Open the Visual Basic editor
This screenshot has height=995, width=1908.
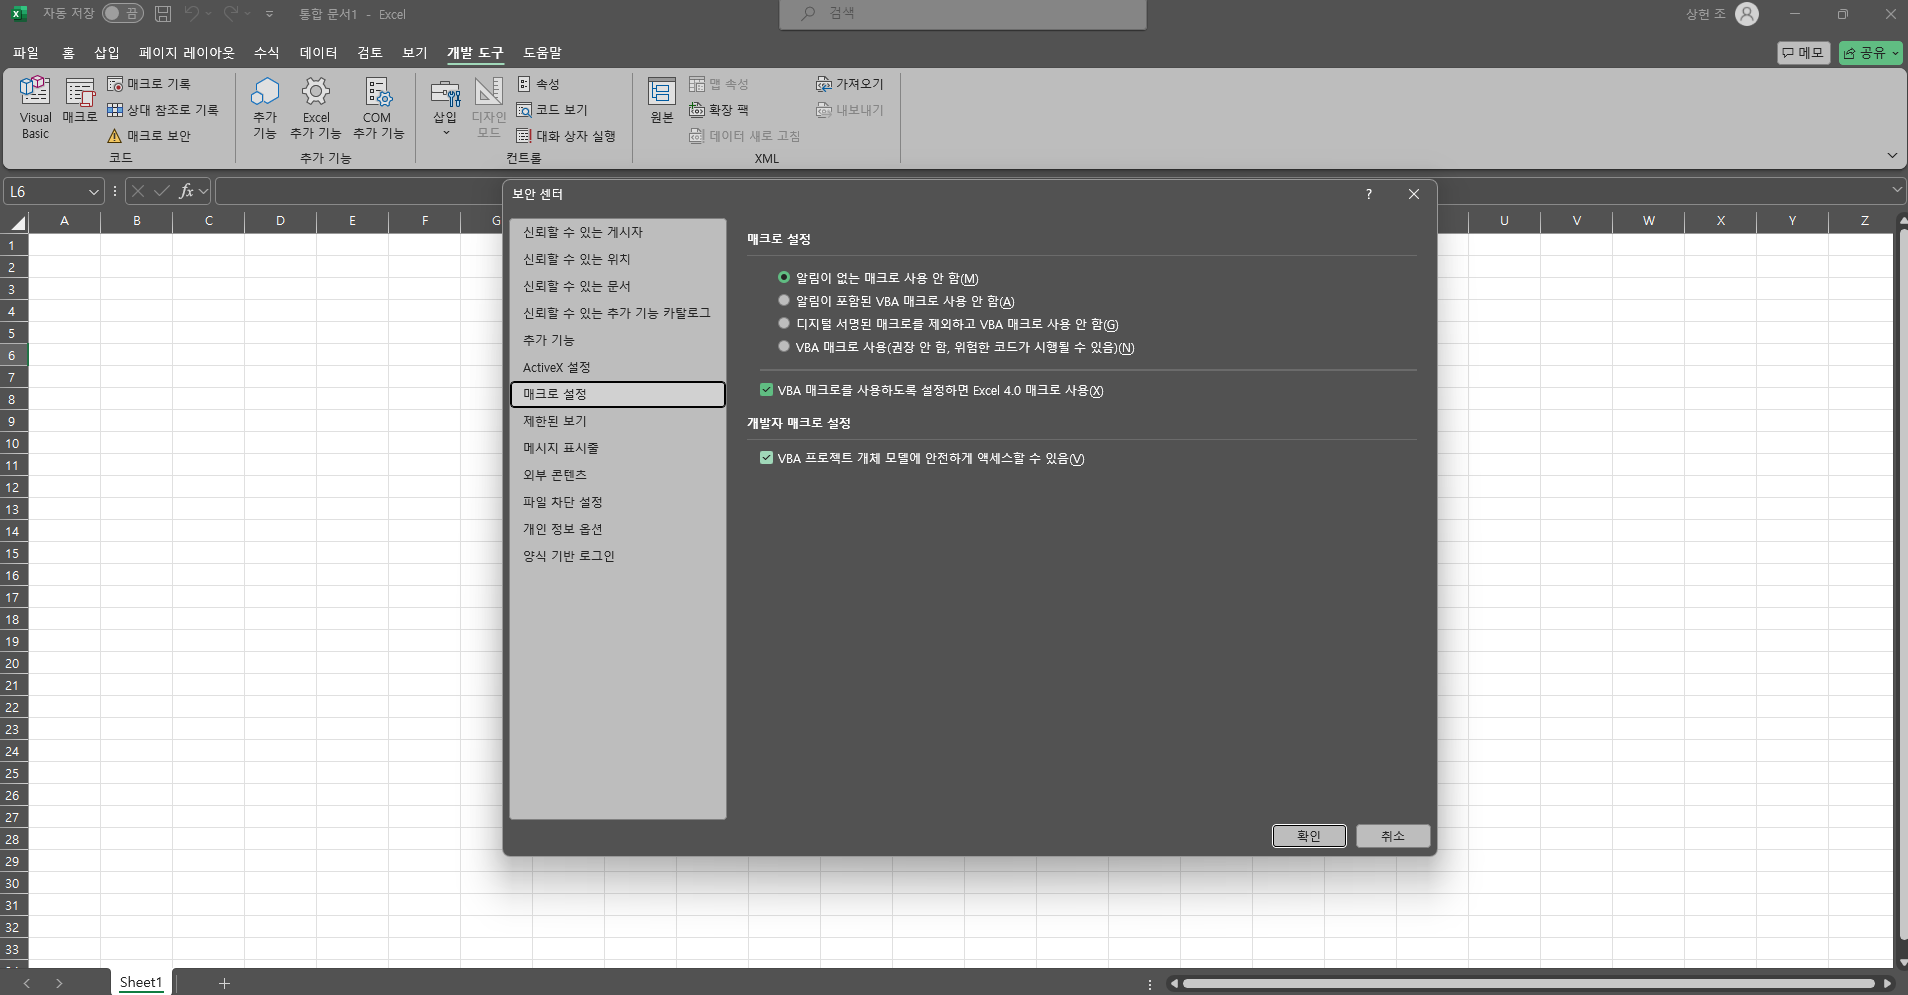tap(35, 107)
